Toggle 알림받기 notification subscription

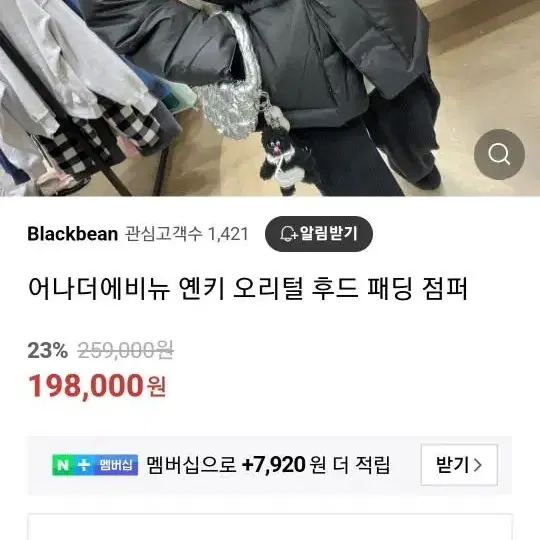[319, 234]
